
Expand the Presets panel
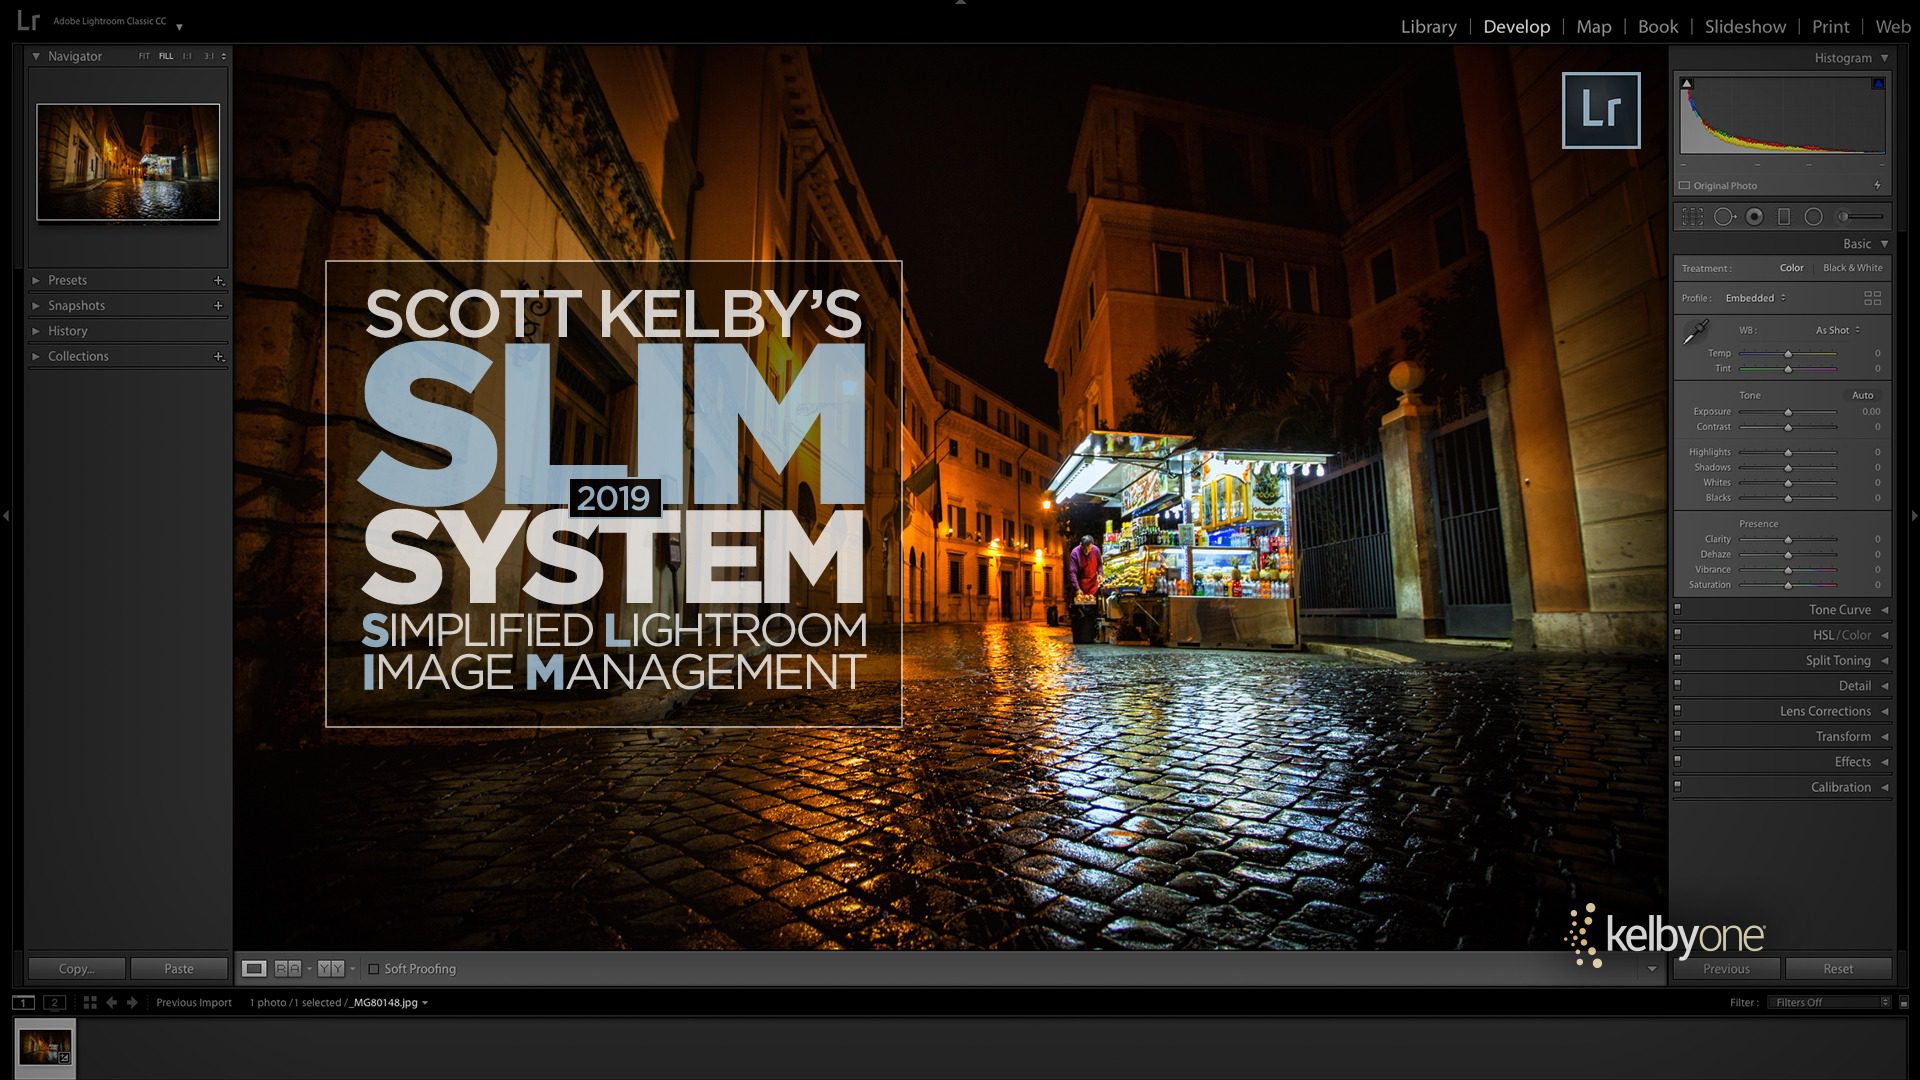[36, 281]
